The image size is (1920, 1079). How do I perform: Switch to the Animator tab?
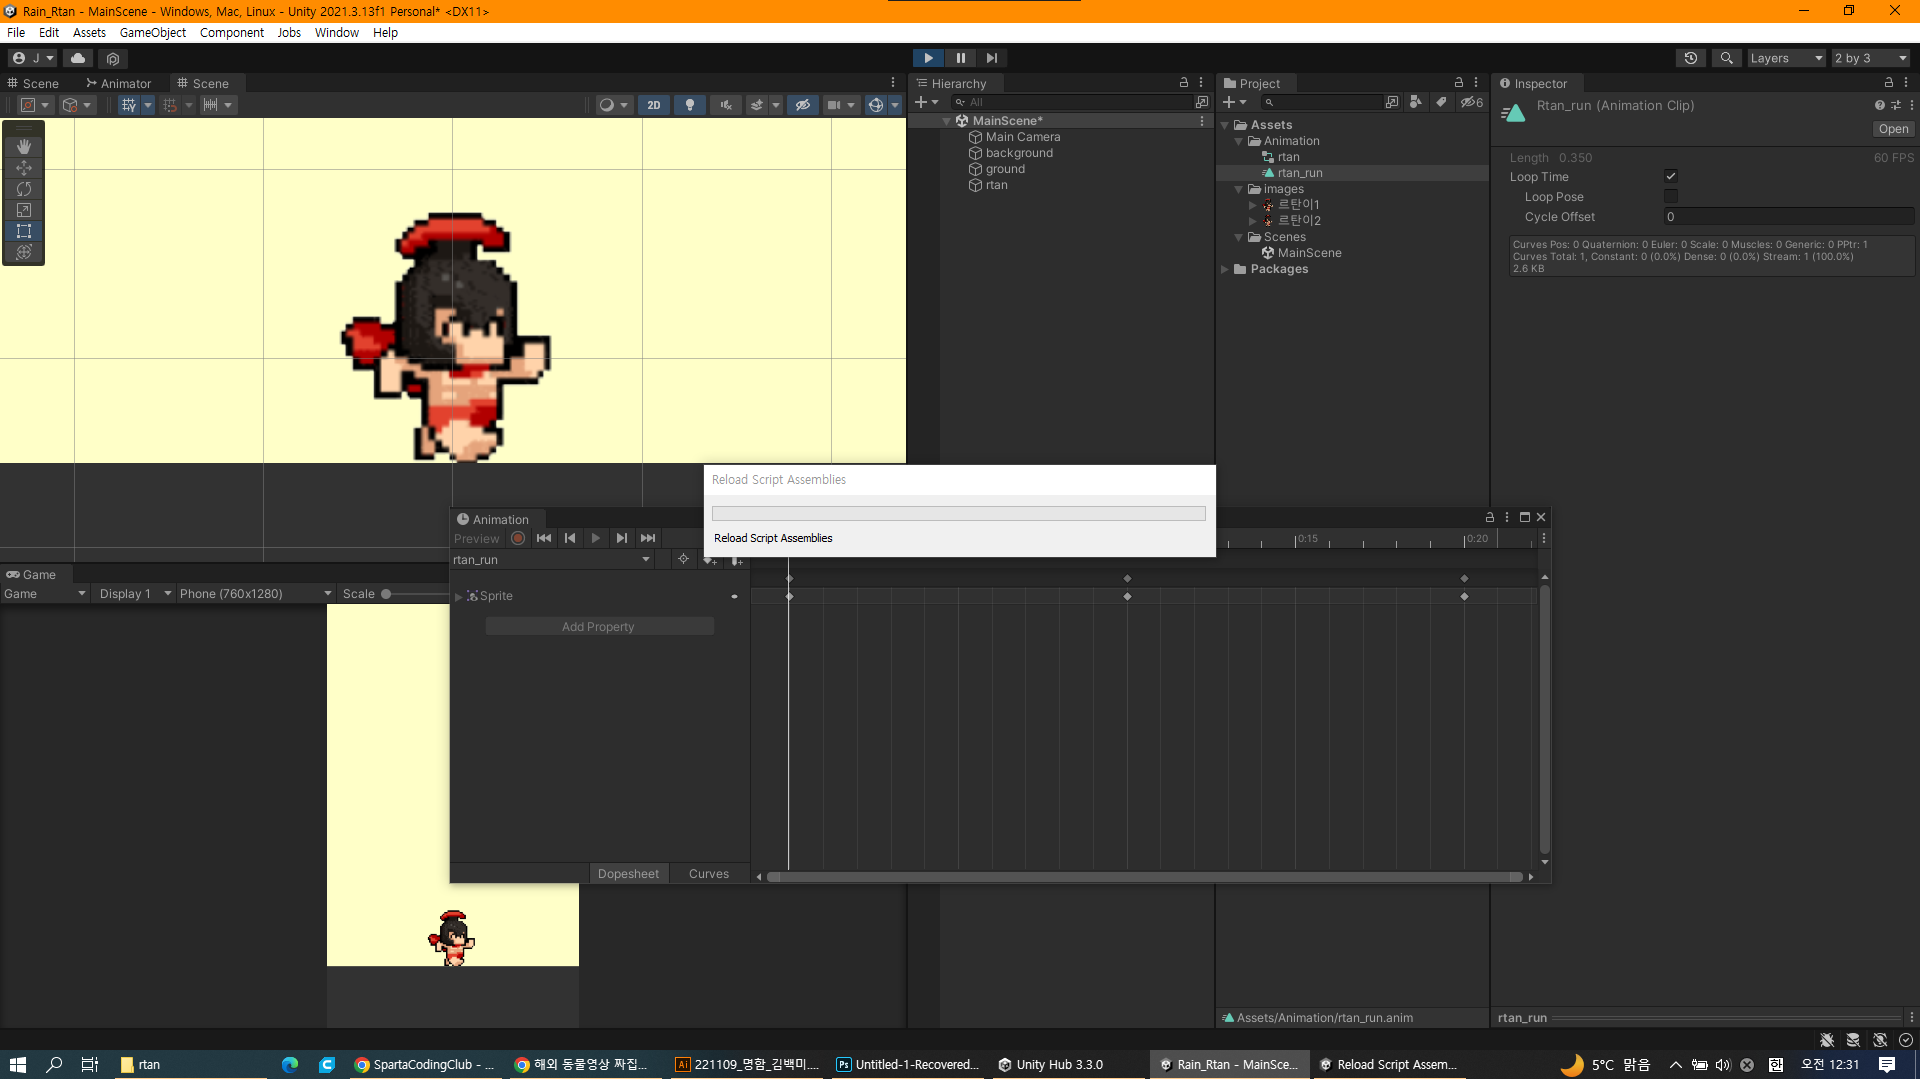click(118, 83)
